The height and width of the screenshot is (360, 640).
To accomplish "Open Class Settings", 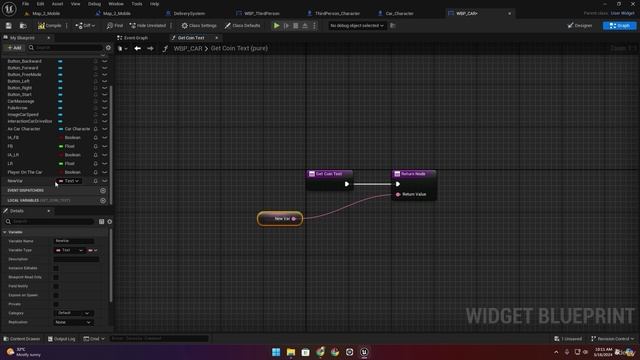I will [199, 26].
